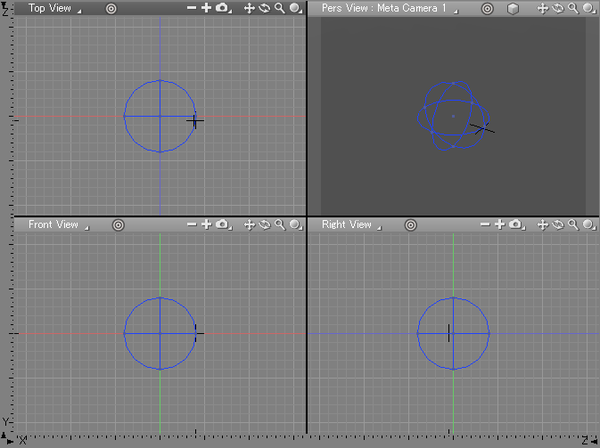Click the plus icon in Top View

[206, 8]
